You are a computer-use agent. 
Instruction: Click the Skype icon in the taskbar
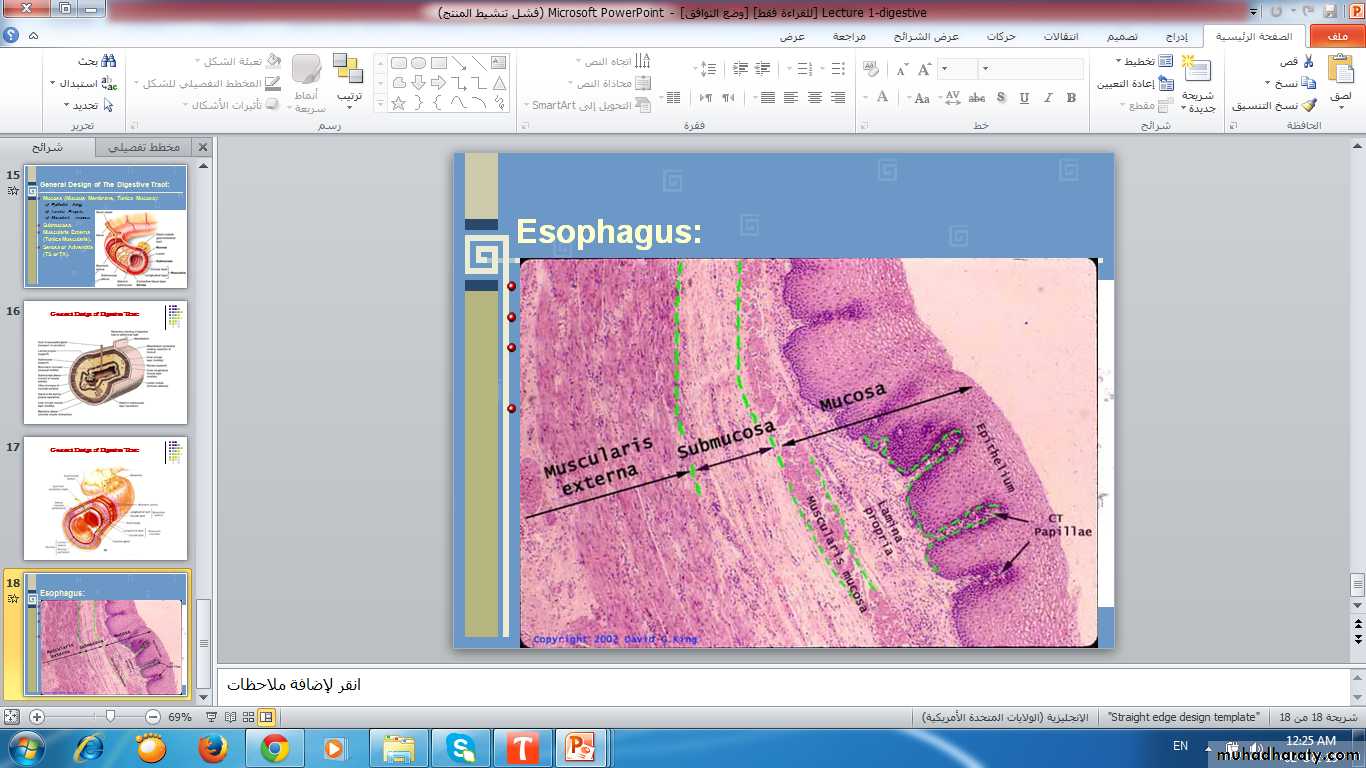coord(461,747)
